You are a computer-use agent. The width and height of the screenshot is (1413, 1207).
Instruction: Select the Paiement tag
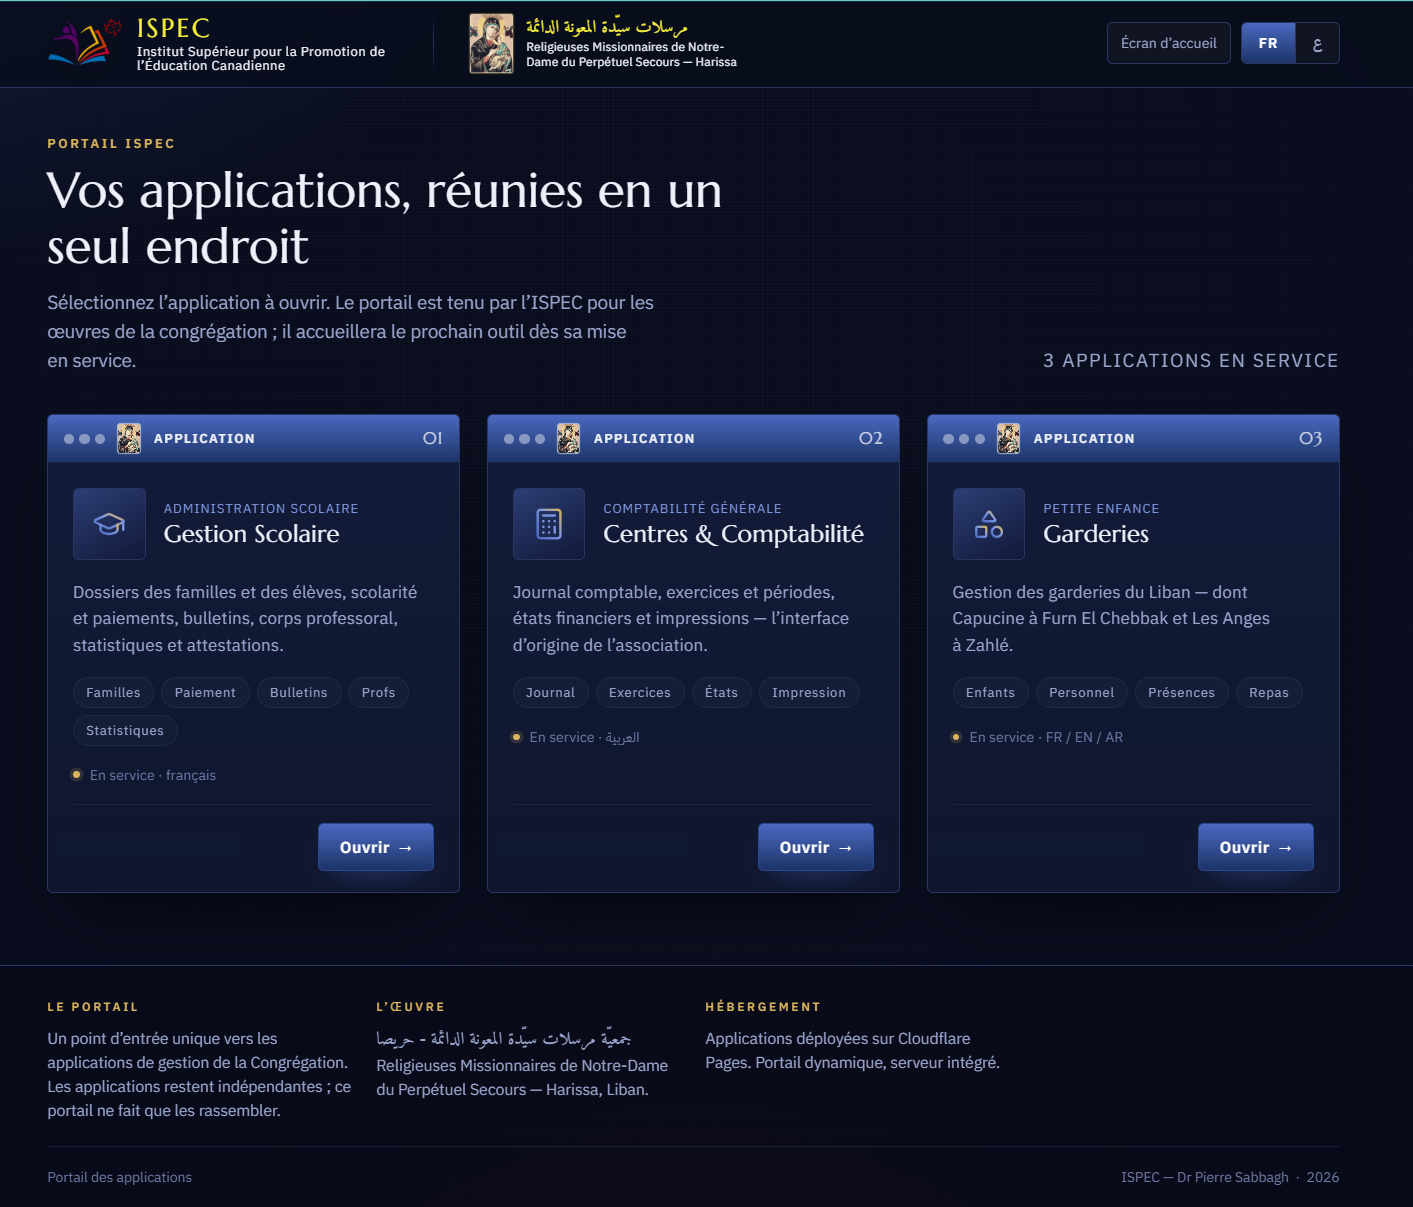click(205, 692)
